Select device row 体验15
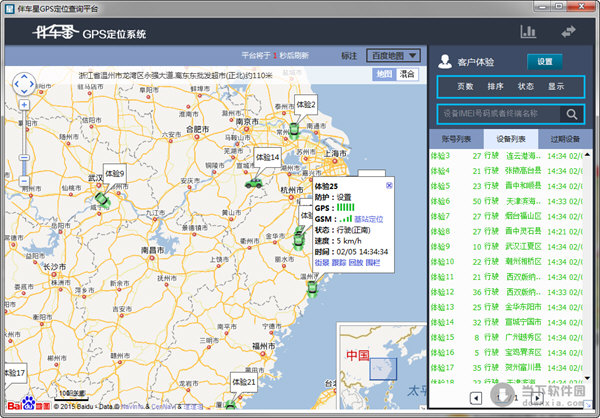Screen dimensions: 600x418 (506, 338)
